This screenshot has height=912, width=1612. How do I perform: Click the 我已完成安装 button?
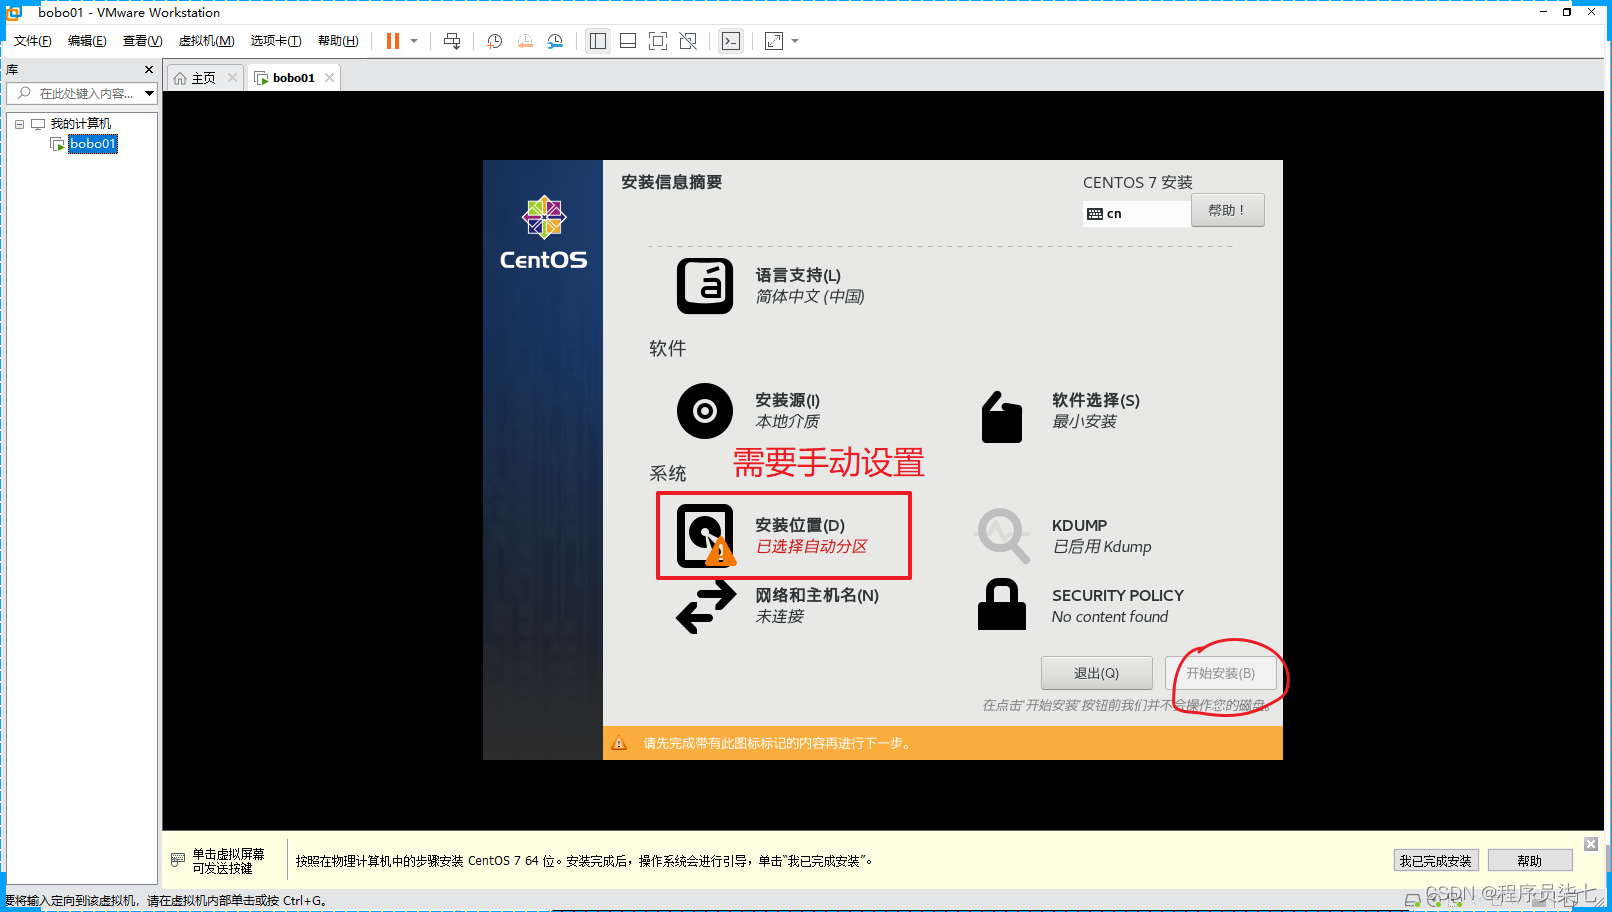pyautogui.click(x=1436, y=860)
